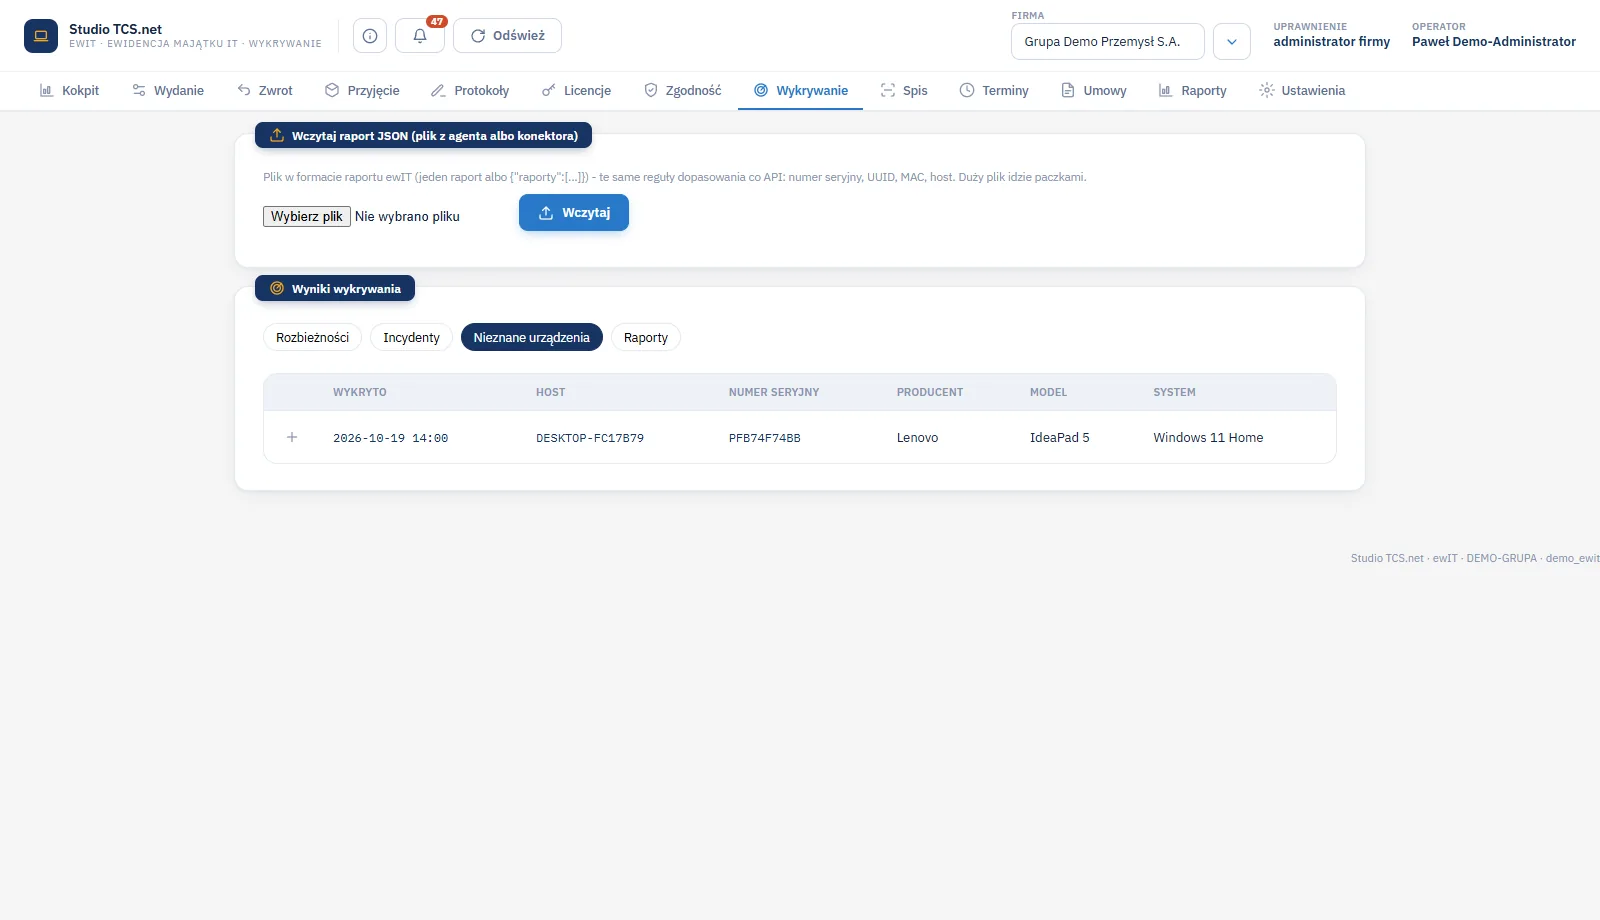Open the Przyjęcie tab
The width and height of the screenshot is (1600, 920).
(362, 91)
